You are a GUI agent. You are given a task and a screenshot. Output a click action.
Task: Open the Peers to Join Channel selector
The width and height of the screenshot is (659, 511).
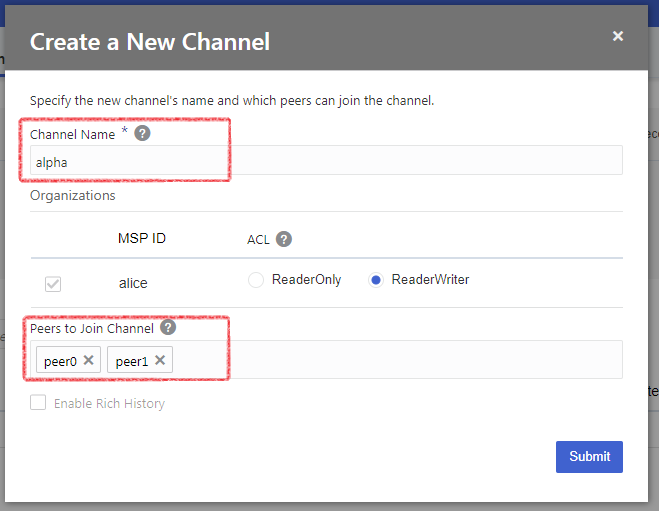(x=400, y=360)
